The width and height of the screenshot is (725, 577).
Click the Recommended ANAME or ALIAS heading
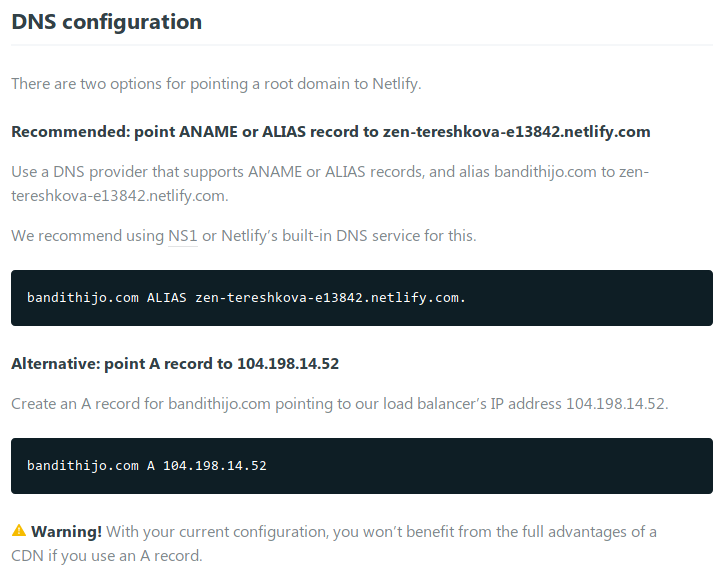click(330, 132)
